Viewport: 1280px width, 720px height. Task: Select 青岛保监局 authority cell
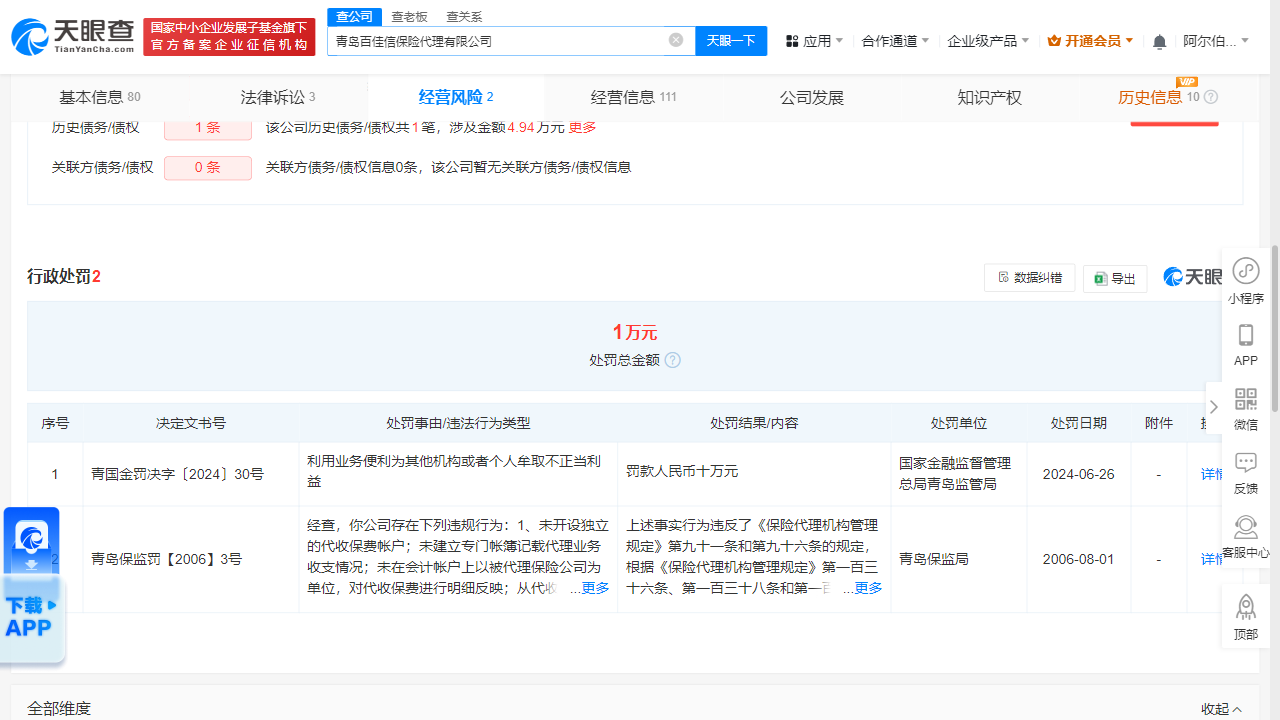pos(934,559)
